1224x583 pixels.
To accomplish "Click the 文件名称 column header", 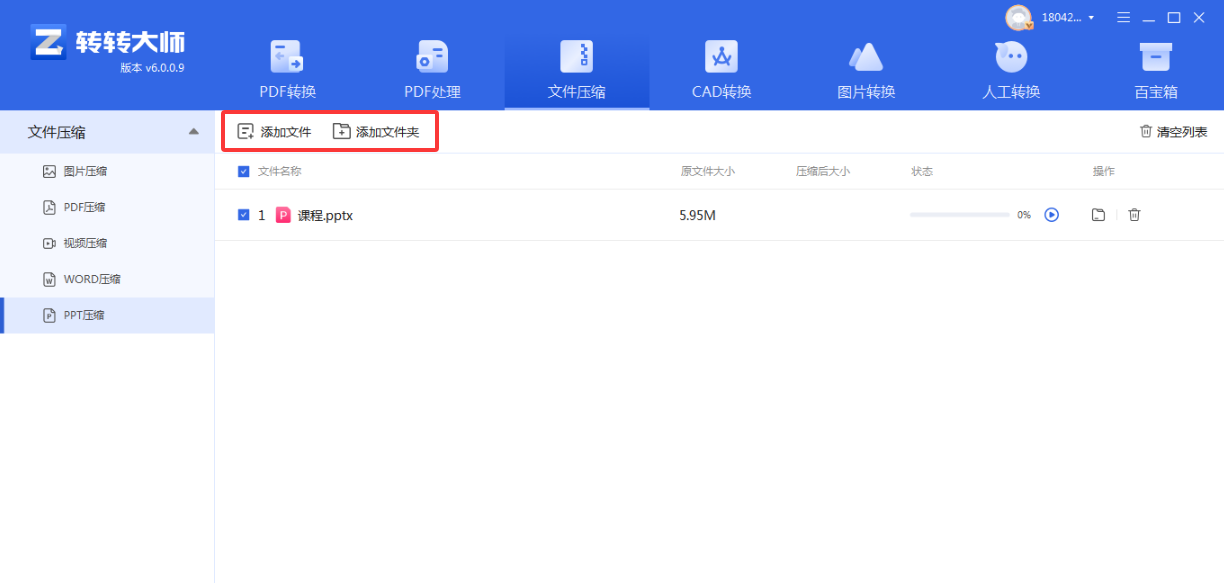I will pyautogui.click(x=280, y=172).
